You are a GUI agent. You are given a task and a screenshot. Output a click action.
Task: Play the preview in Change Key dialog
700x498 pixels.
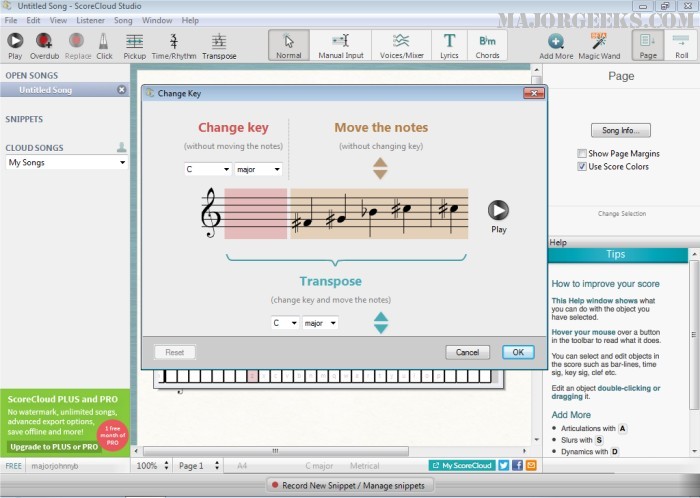498,210
